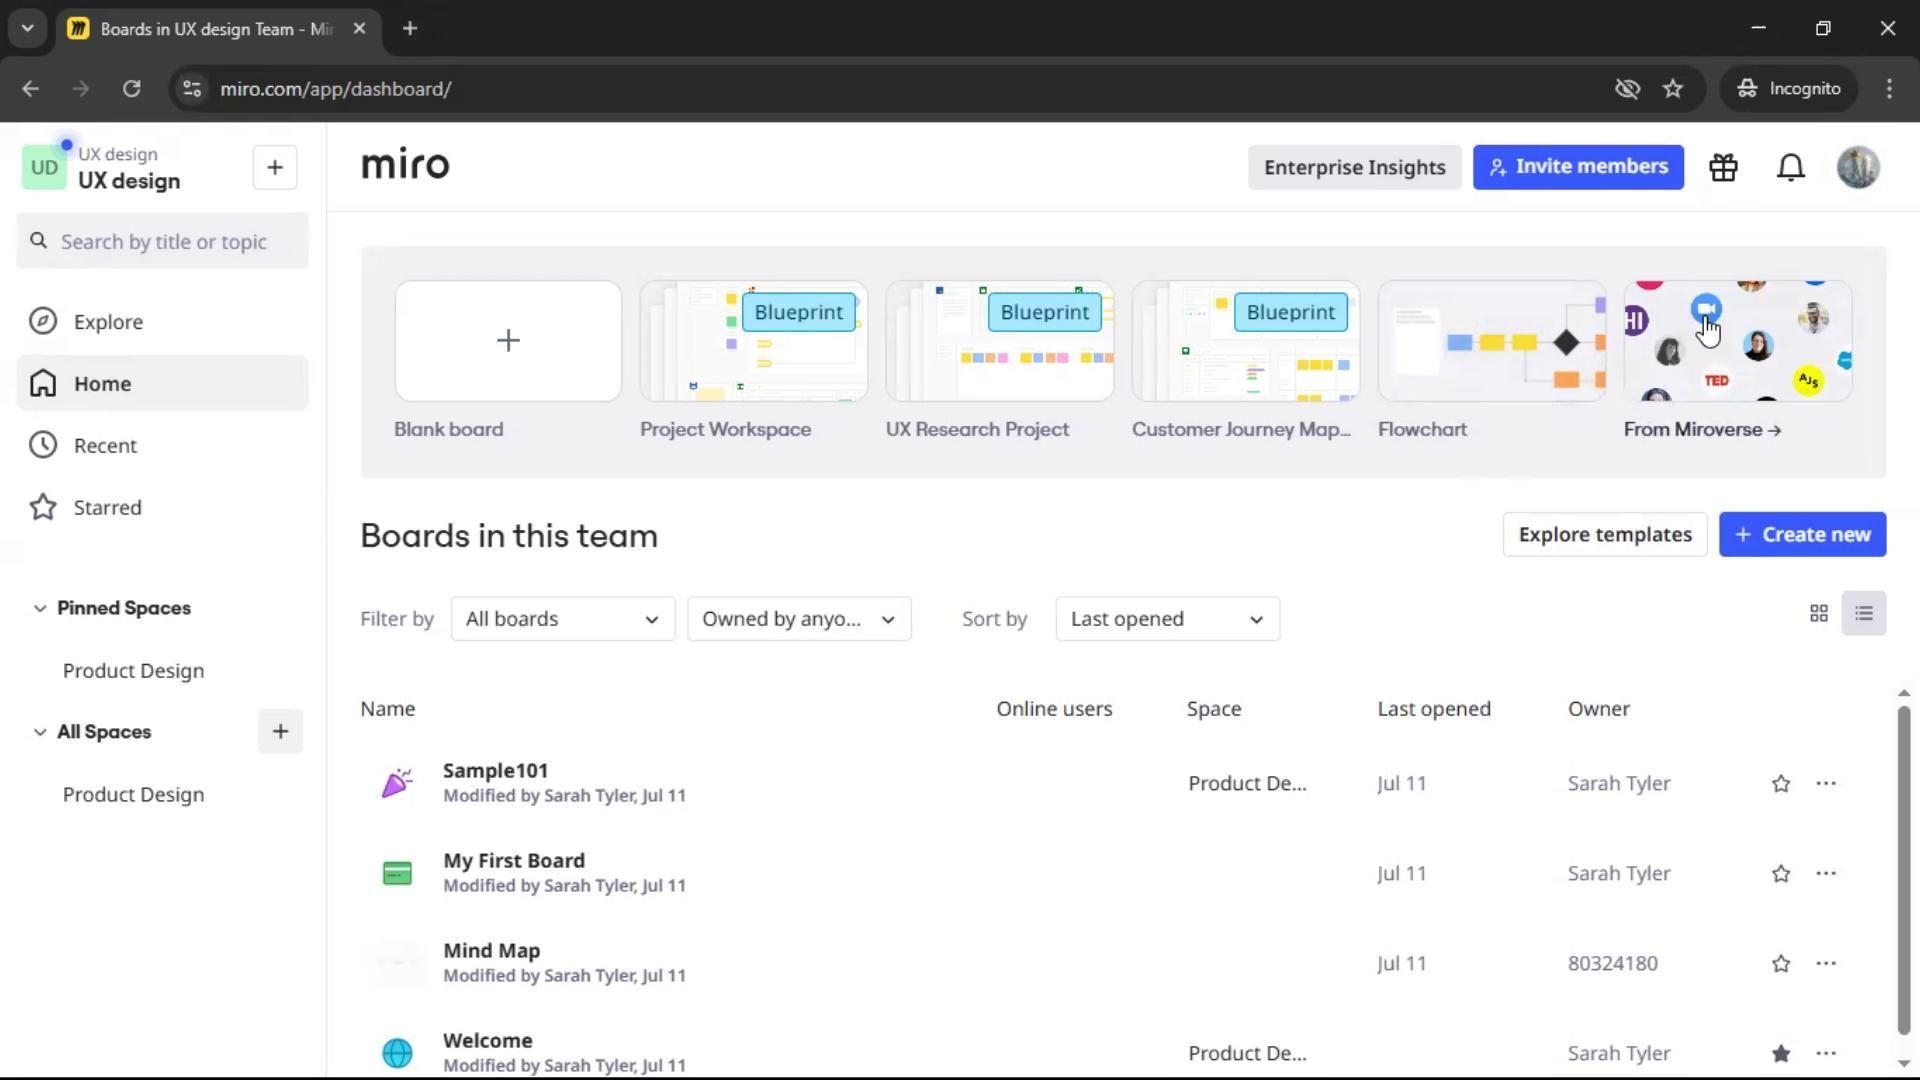Screen dimensions: 1920x1080
Task: Click the boards list vertical scrollbar
Action: coord(1903,870)
